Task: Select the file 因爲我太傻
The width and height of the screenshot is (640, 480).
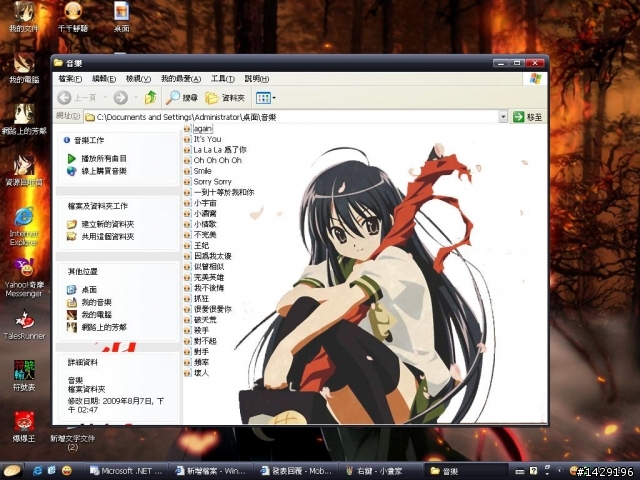Action: pyautogui.click(x=213, y=256)
